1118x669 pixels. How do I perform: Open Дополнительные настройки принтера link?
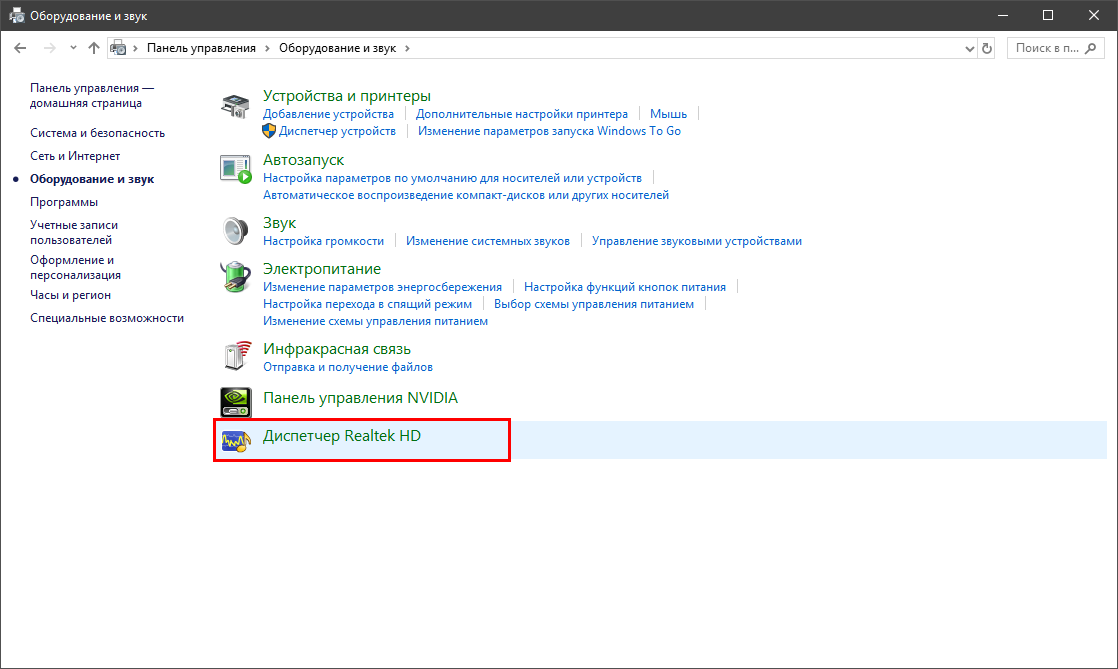point(522,114)
